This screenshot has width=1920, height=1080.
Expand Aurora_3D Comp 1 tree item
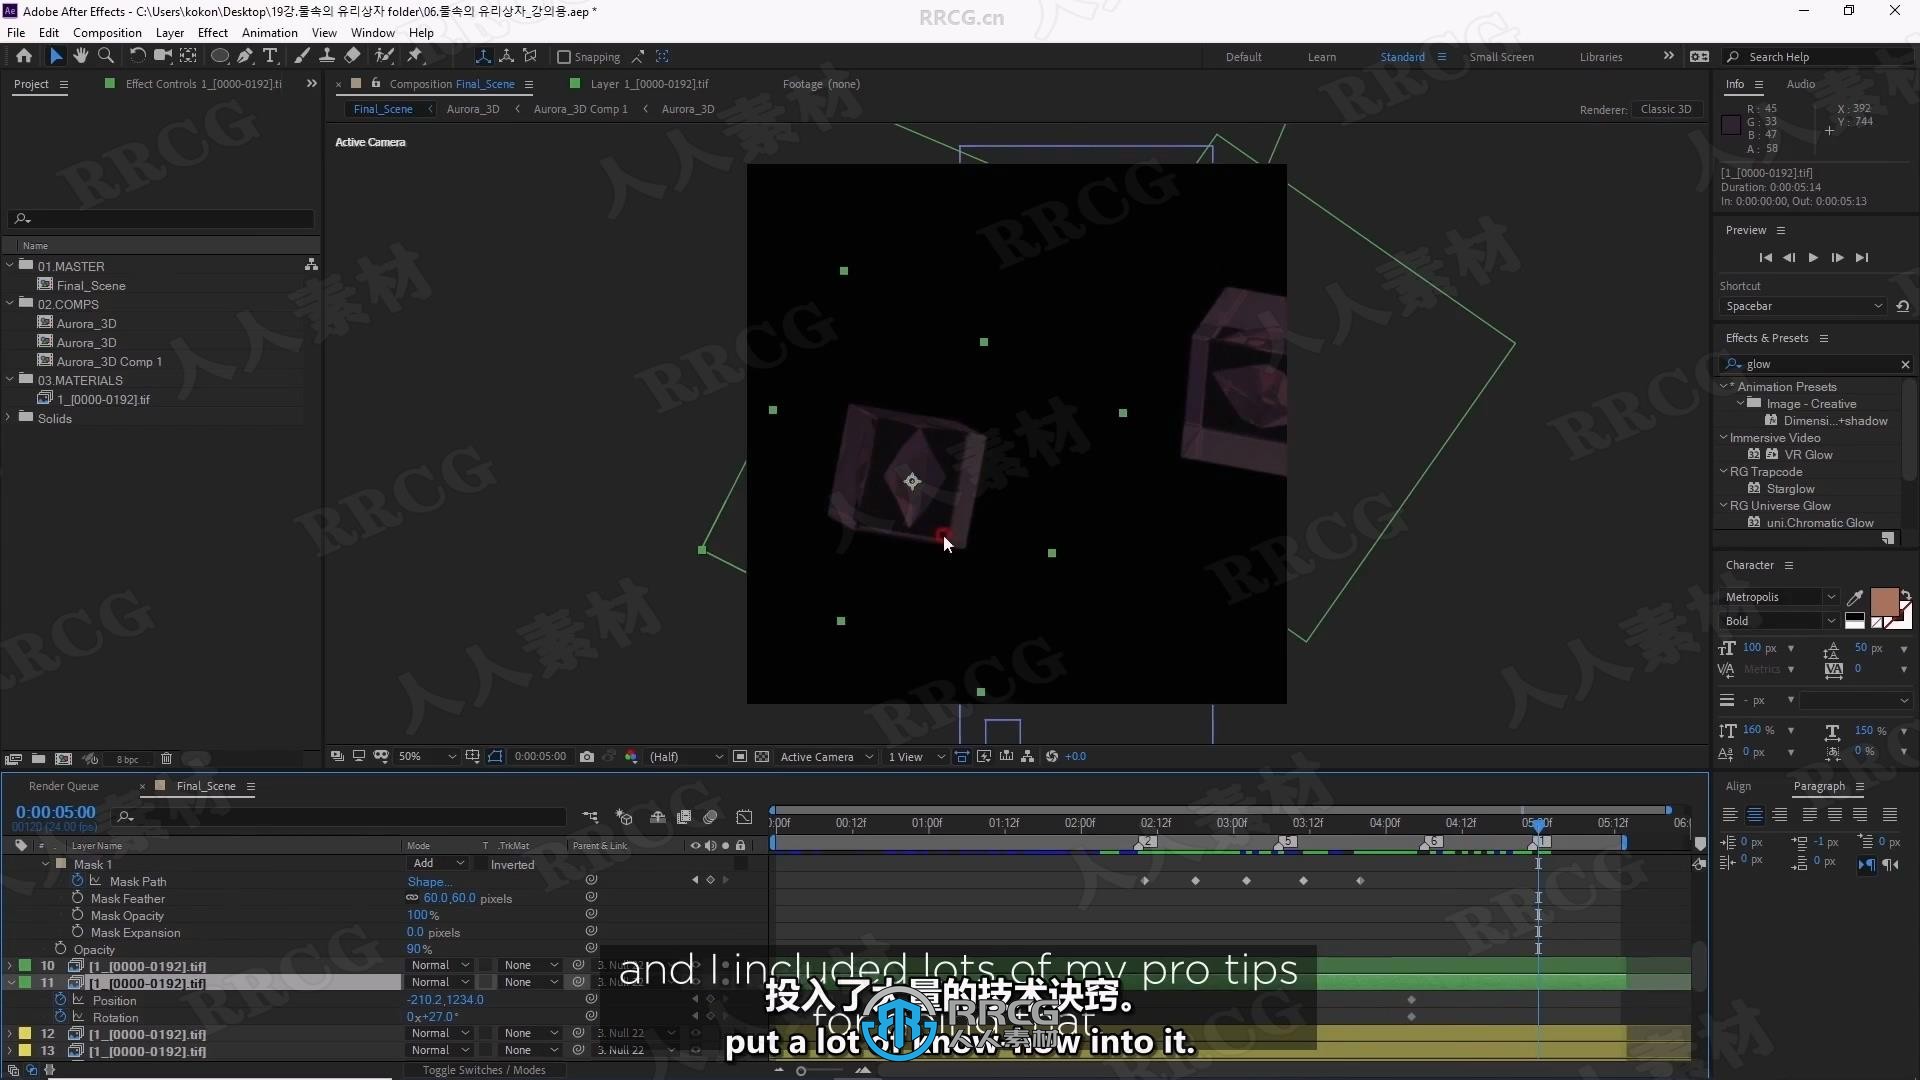coord(109,361)
